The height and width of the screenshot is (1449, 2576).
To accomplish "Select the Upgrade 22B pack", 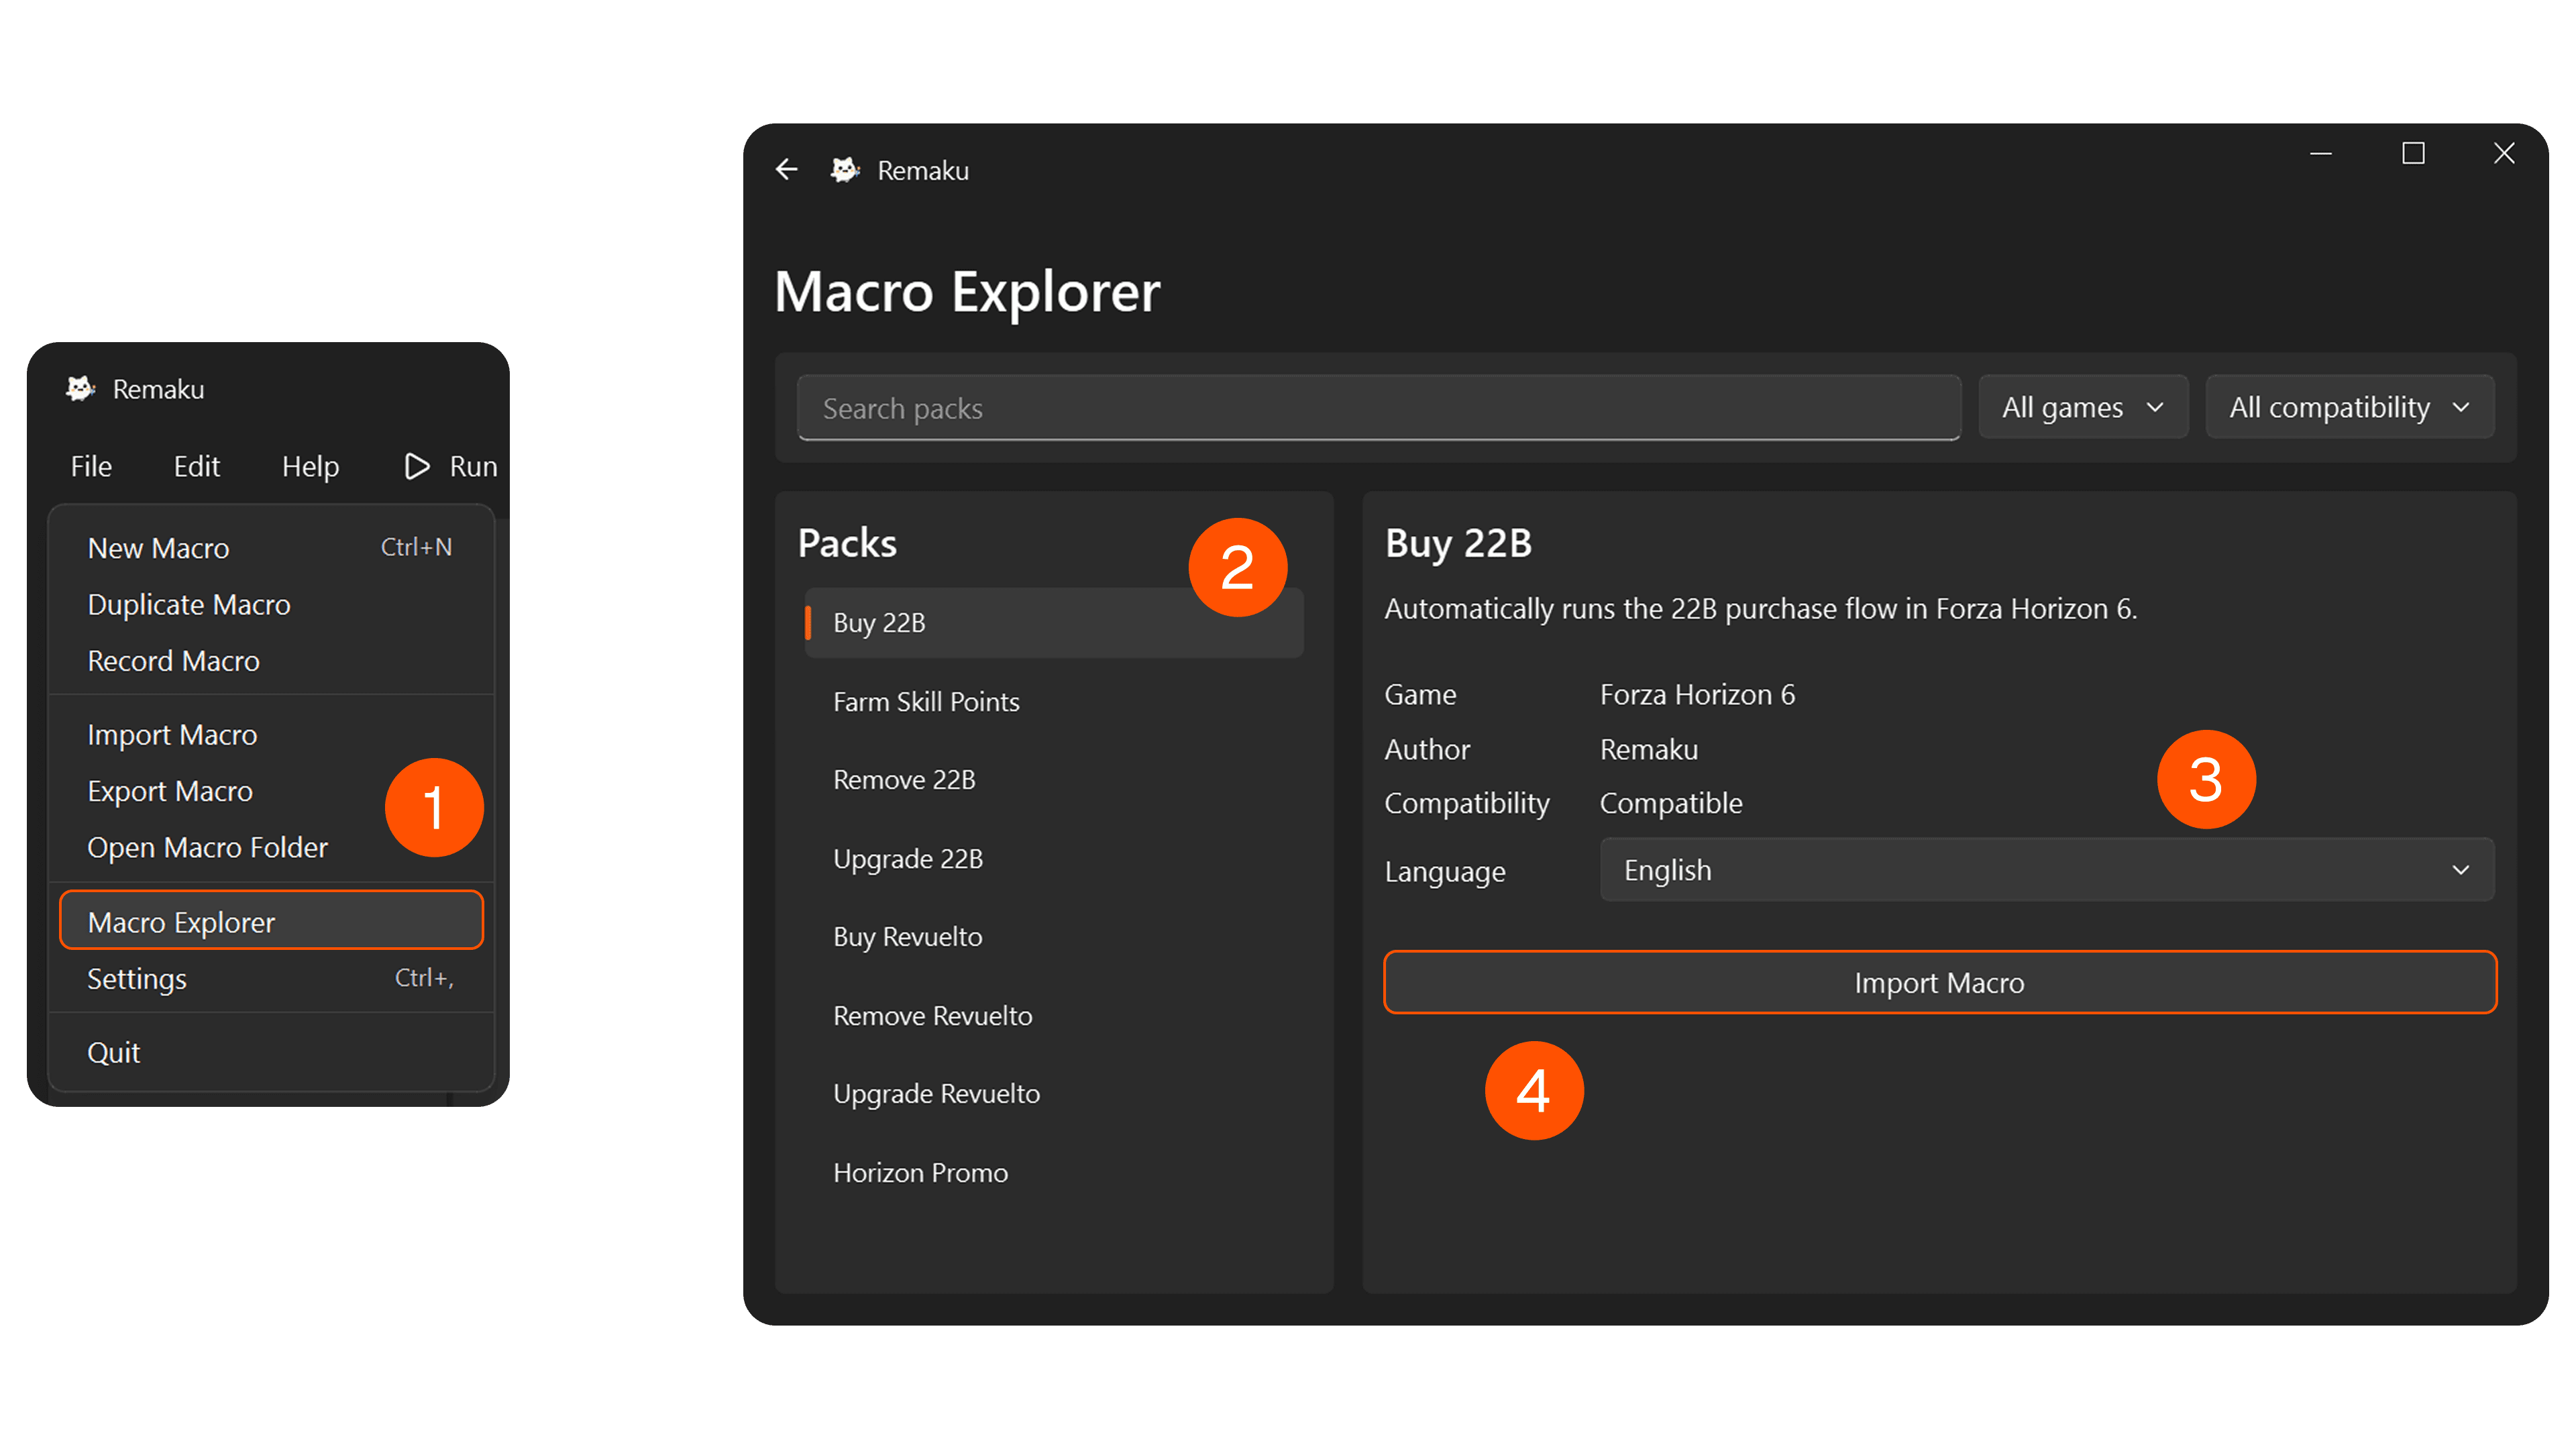I will [1053, 858].
